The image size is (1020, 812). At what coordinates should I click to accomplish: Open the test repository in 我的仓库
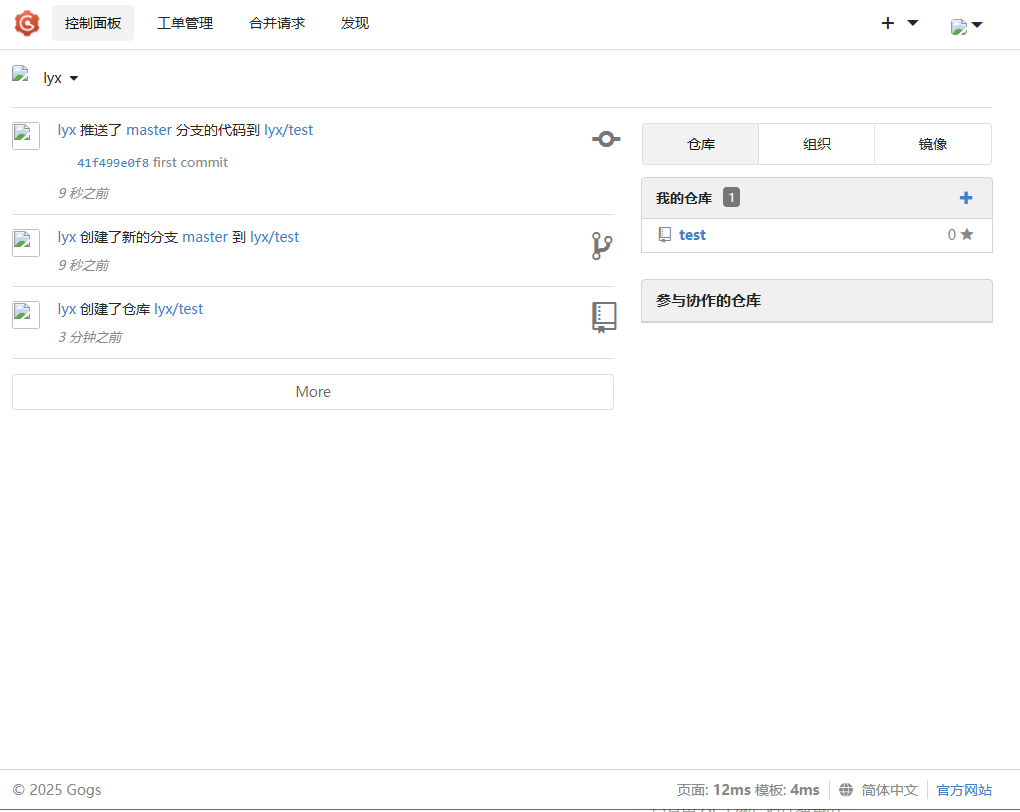tap(692, 235)
